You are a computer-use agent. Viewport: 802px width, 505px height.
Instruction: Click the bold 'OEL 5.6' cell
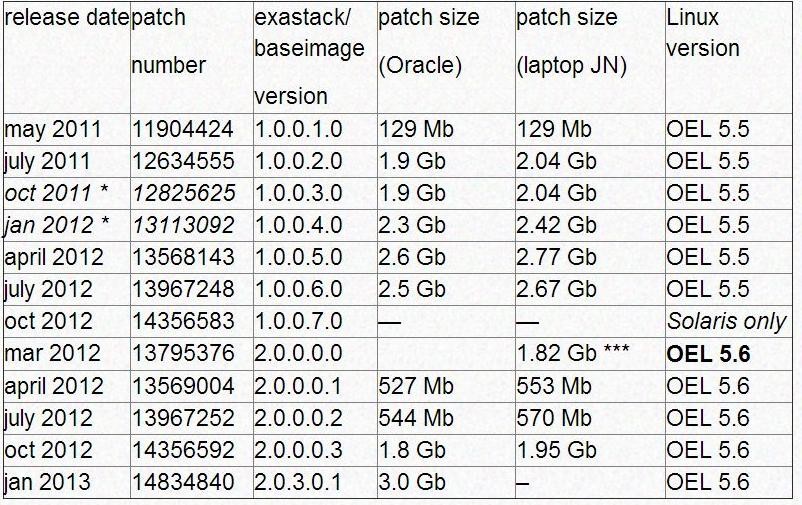708,354
